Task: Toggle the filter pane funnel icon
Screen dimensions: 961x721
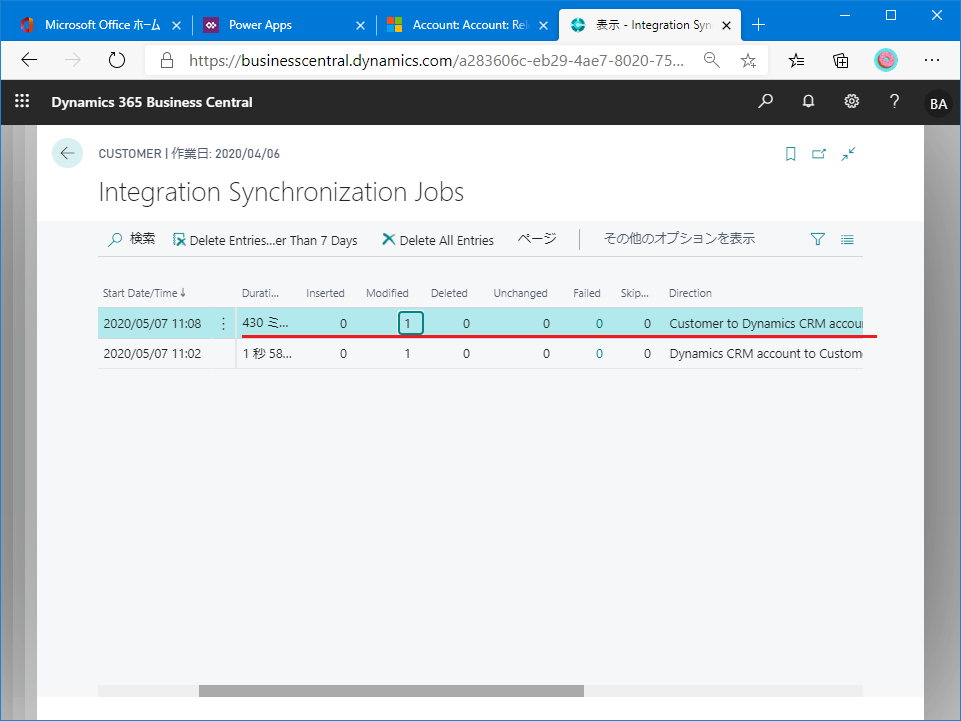Action: (x=818, y=239)
